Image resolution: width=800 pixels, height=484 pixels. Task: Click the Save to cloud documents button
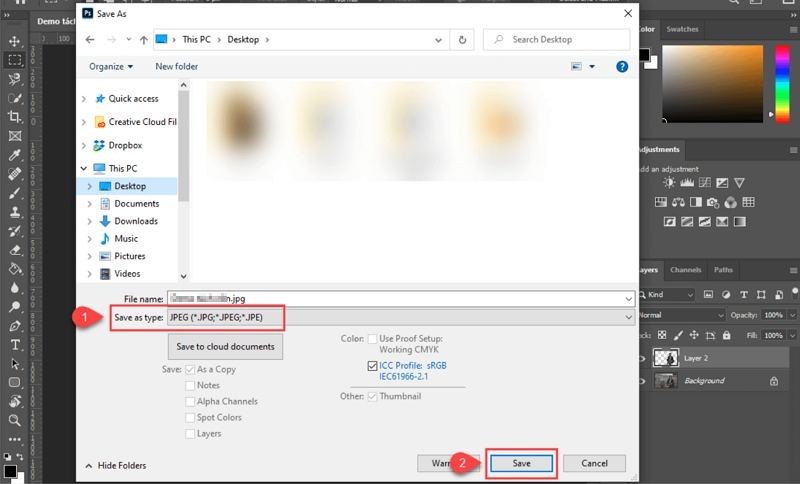[x=225, y=346]
